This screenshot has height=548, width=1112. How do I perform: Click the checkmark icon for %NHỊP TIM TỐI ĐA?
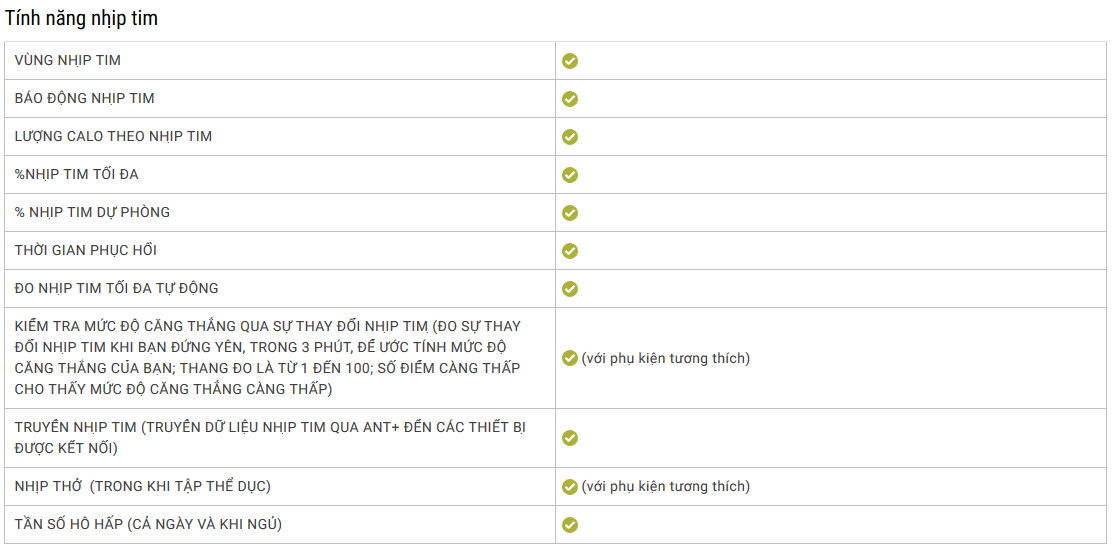click(x=569, y=174)
